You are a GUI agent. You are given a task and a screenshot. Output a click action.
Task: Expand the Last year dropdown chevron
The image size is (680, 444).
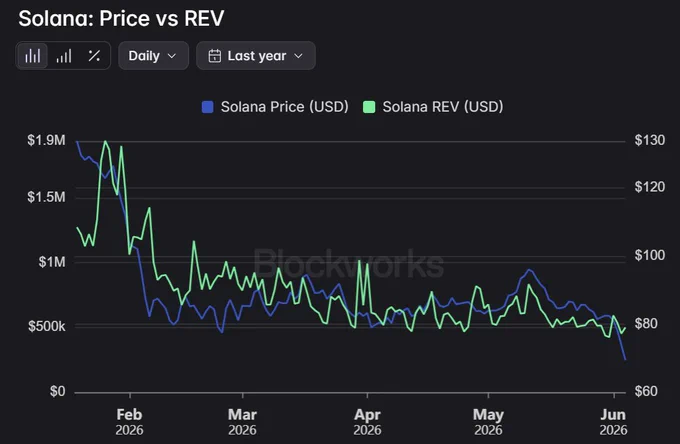[x=298, y=56]
